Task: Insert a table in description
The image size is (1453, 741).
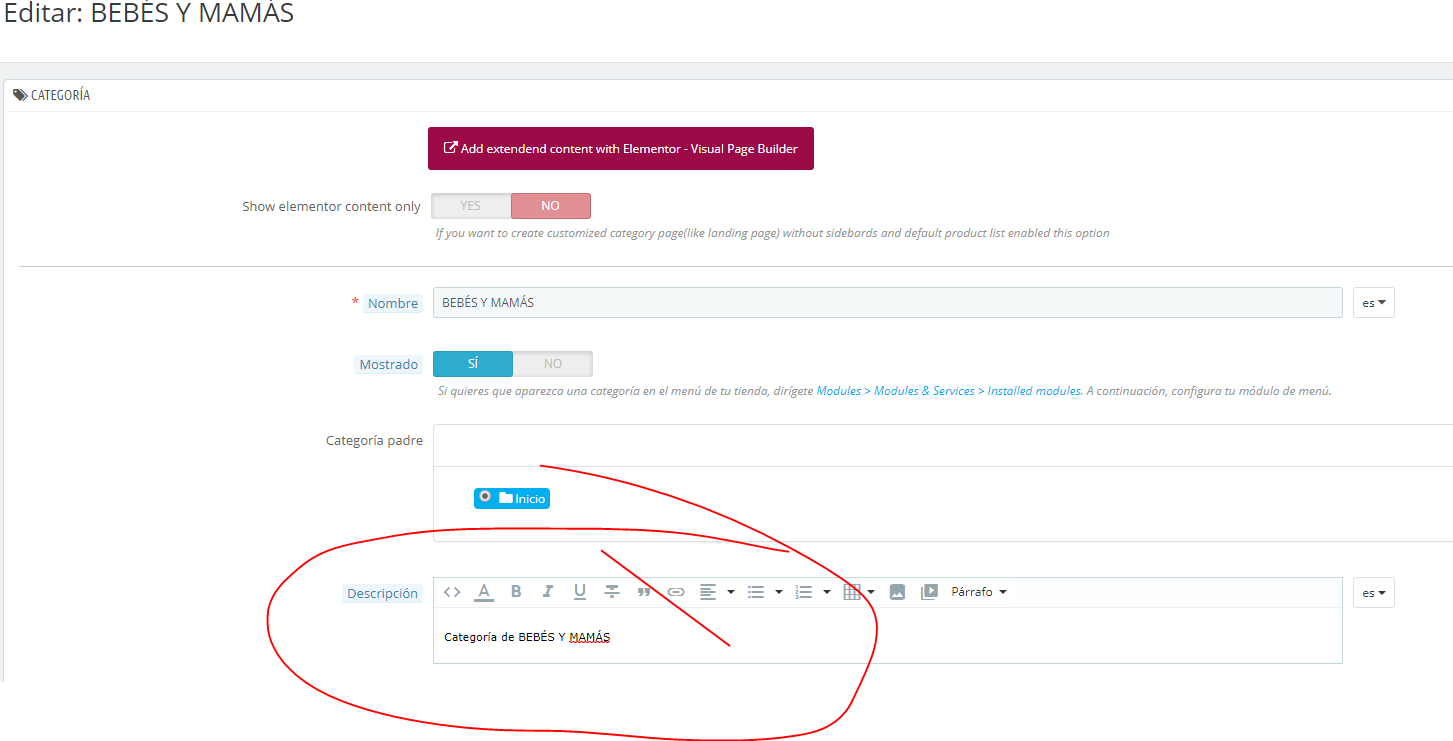Action: [x=852, y=592]
